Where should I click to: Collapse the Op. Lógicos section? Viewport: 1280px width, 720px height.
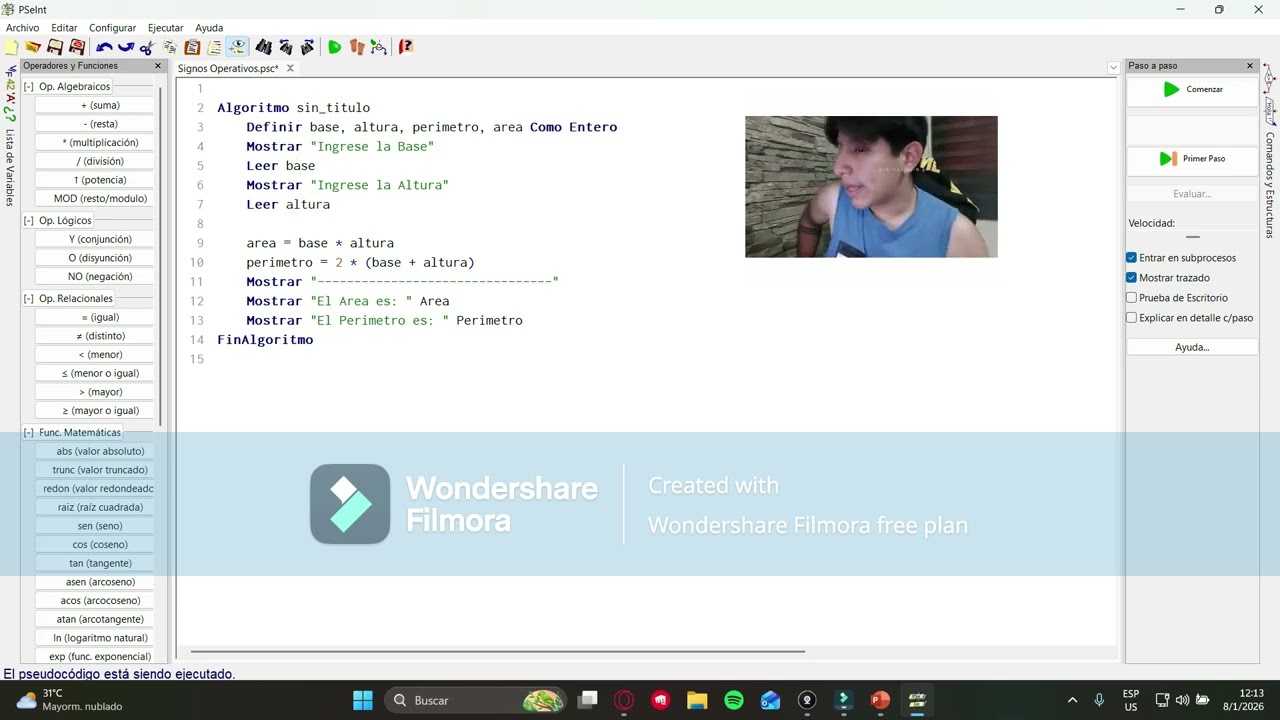pos(29,220)
